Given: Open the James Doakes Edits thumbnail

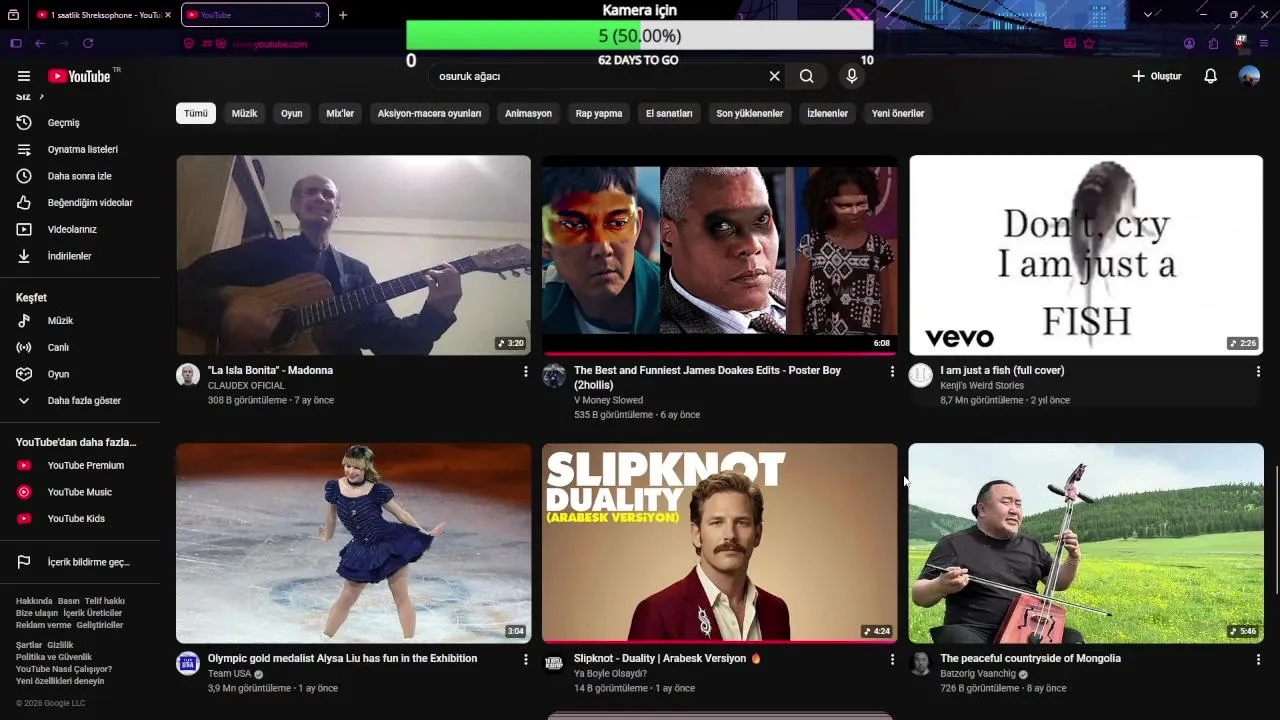Looking at the screenshot, I should click(720, 254).
